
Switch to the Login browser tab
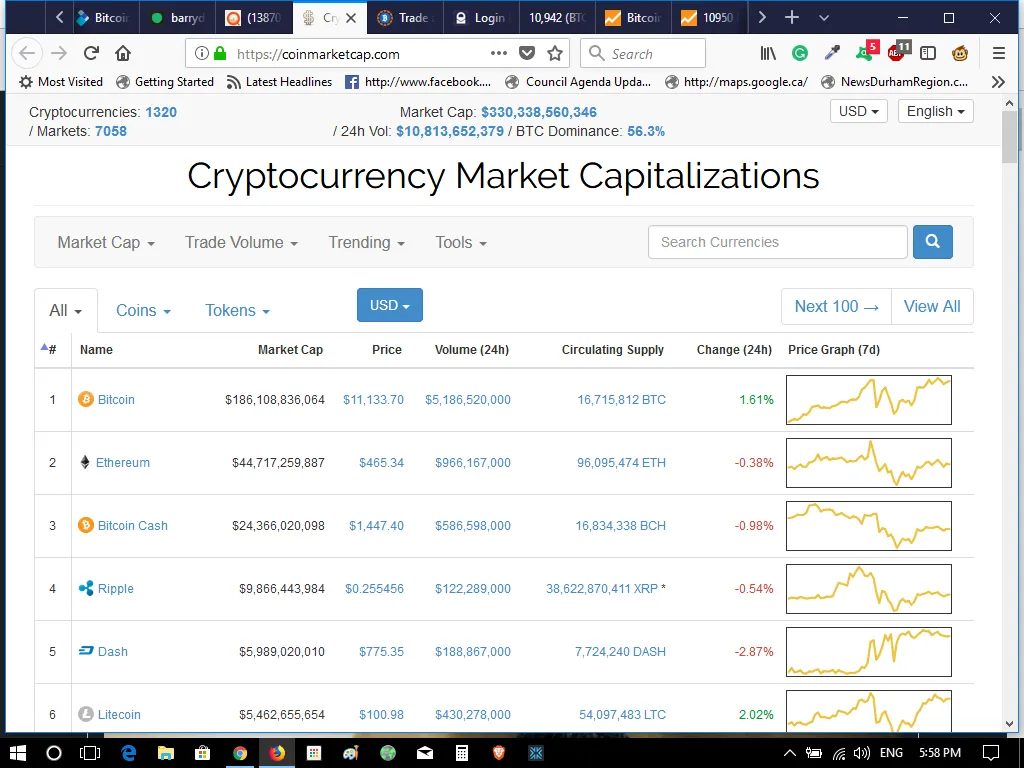pyautogui.click(x=481, y=18)
